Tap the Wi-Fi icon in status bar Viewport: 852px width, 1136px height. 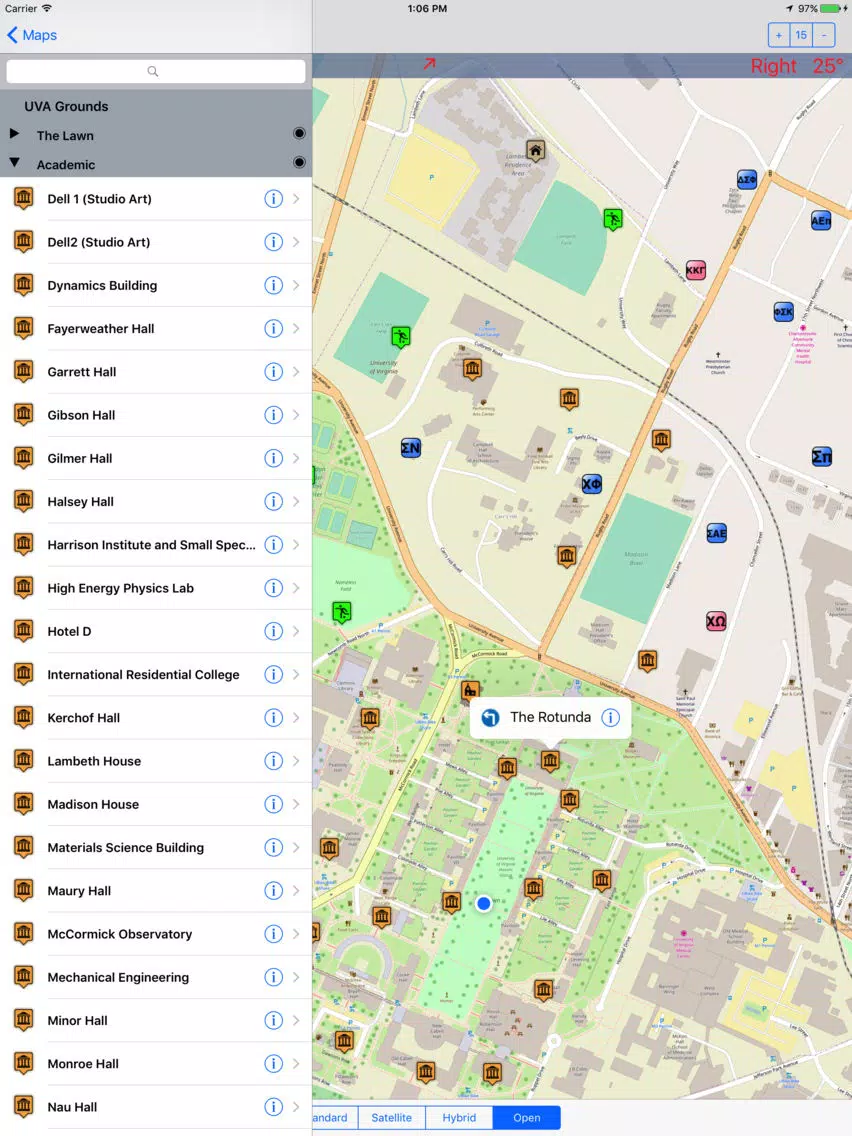coord(47,9)
